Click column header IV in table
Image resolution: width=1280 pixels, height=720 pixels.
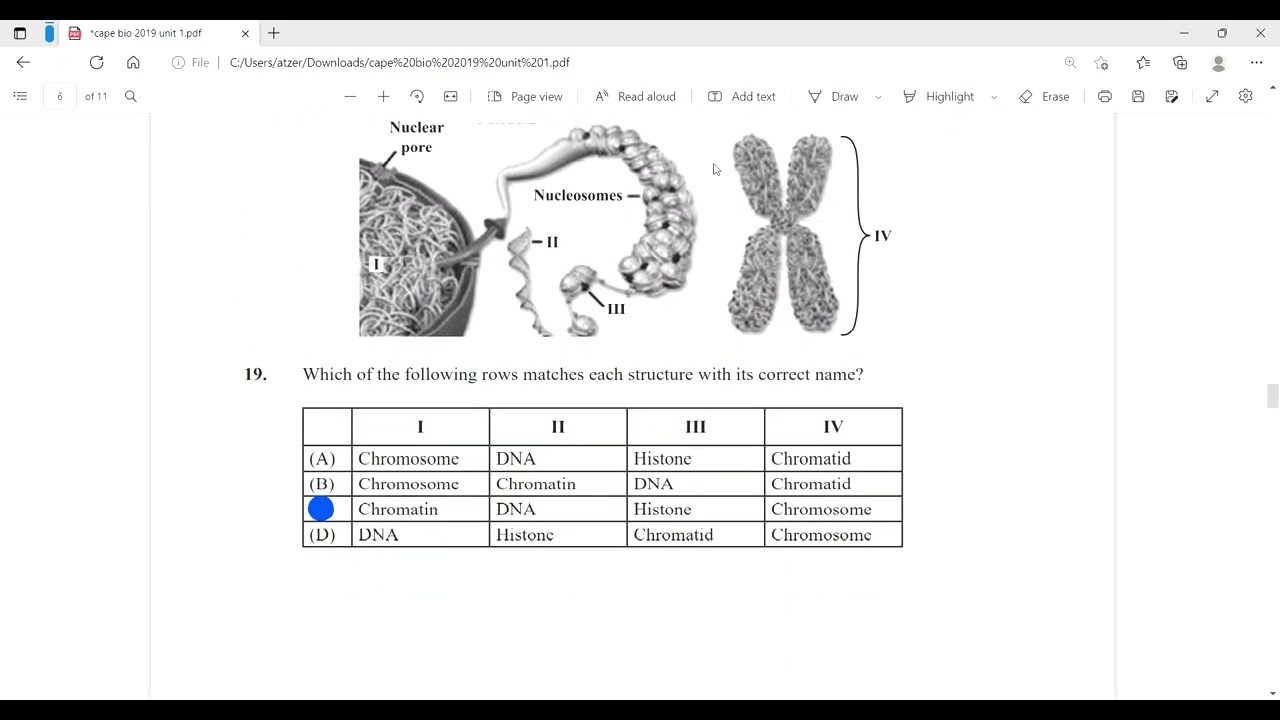click(x=833, y=427)
